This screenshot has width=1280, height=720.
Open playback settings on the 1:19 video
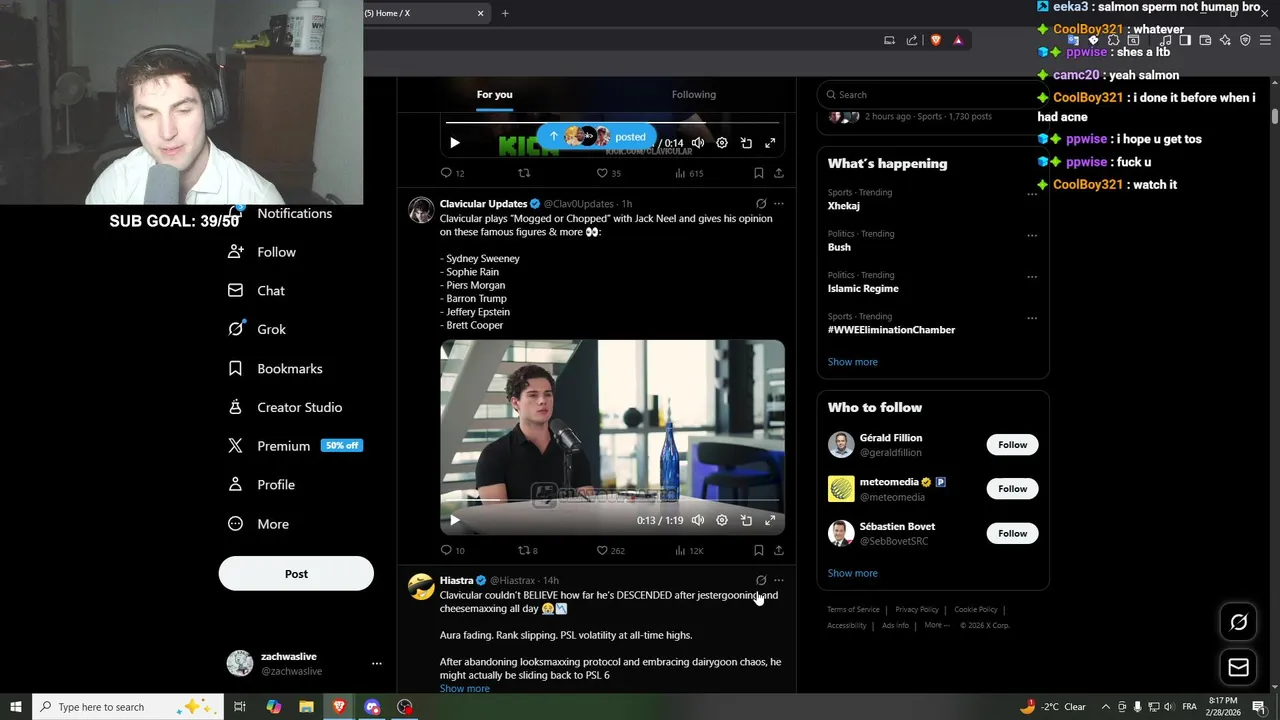click(722, 520)
